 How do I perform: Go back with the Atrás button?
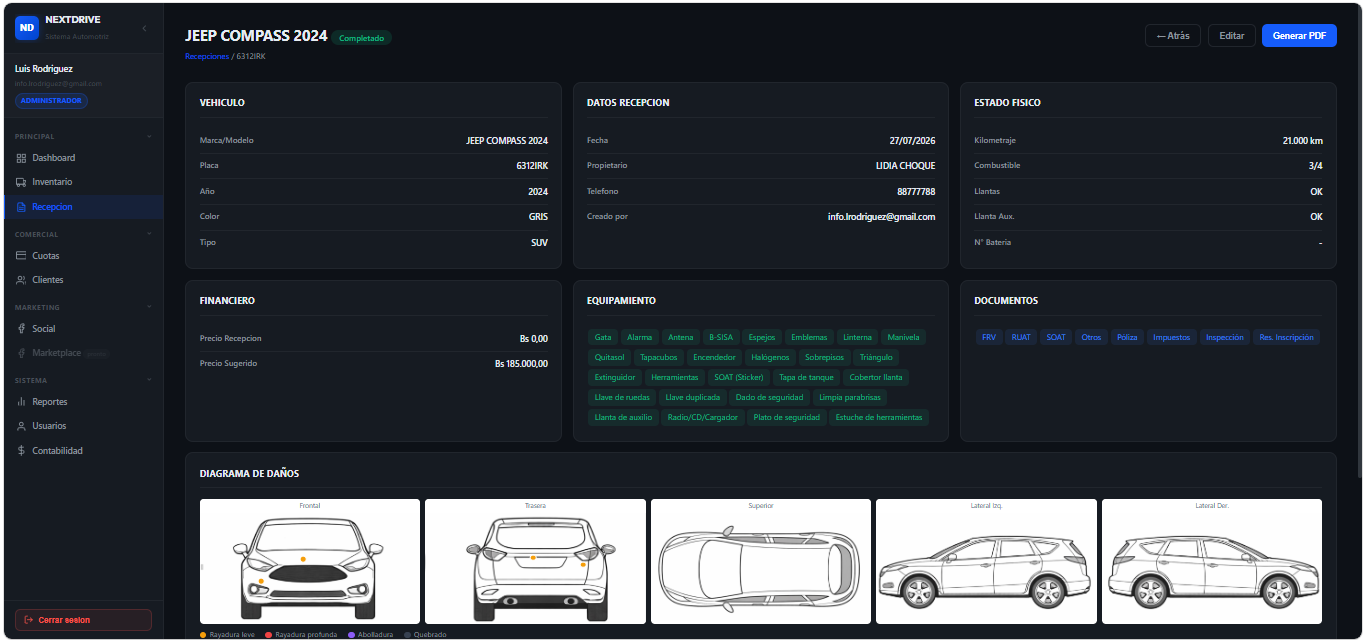1173,35
